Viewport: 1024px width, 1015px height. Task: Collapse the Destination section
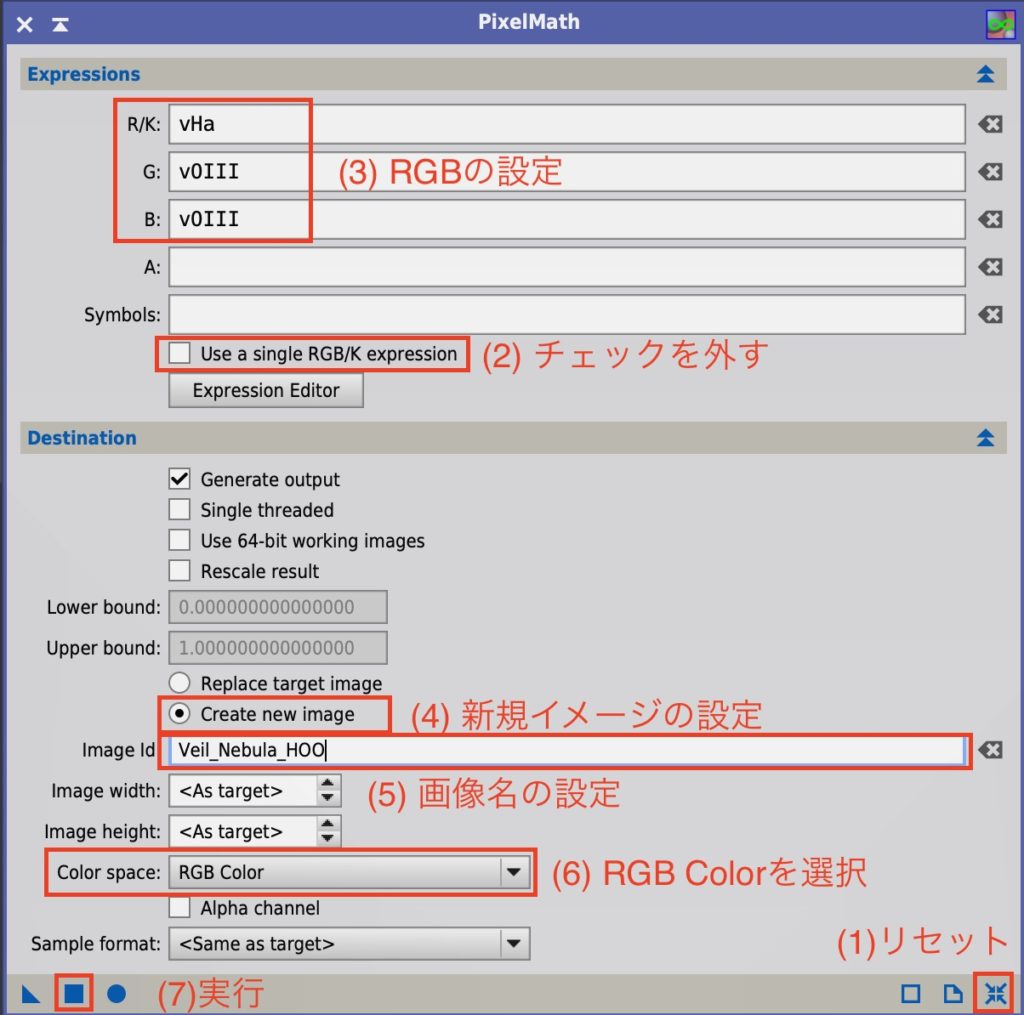point(985,438)
